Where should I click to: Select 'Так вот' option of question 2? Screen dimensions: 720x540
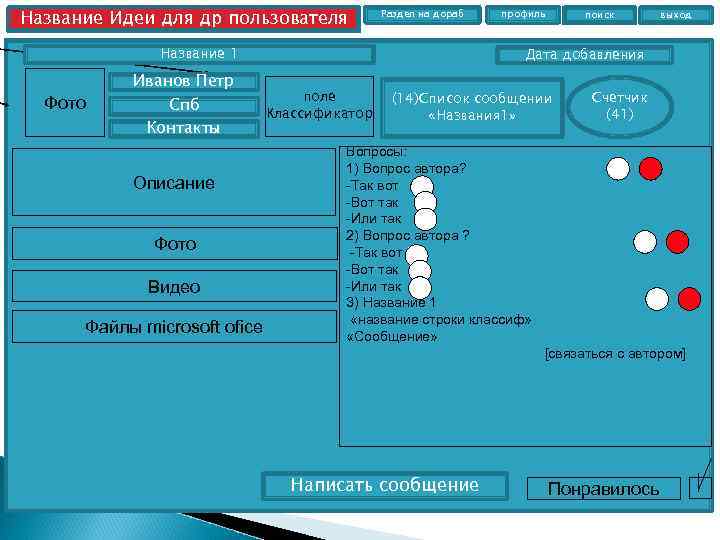click(417, 255)
